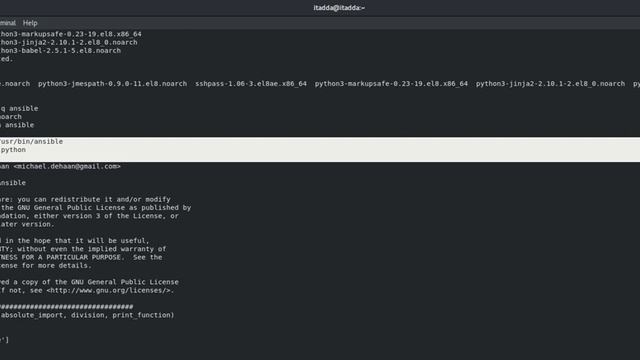This screenshot has width=640, height=360.
Task: Click the highlighted 'python' line
Action: click(x=13, y=150)
